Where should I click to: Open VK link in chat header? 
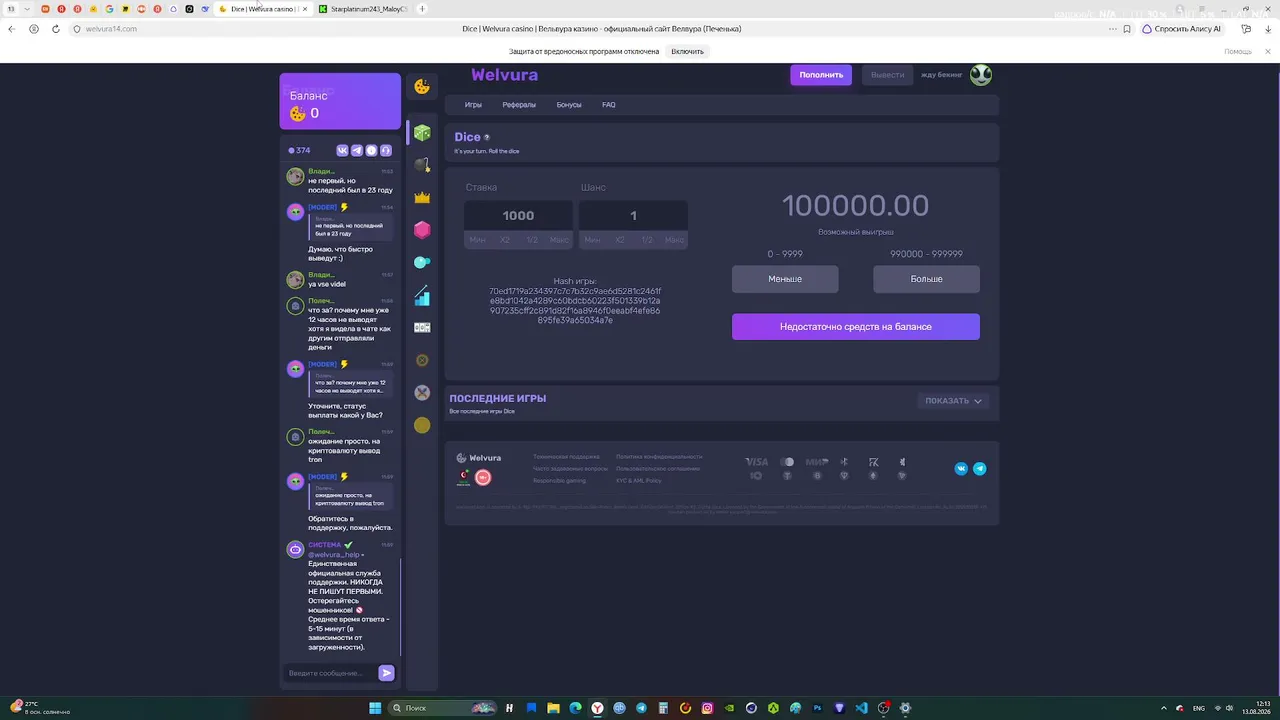[342, 150]
